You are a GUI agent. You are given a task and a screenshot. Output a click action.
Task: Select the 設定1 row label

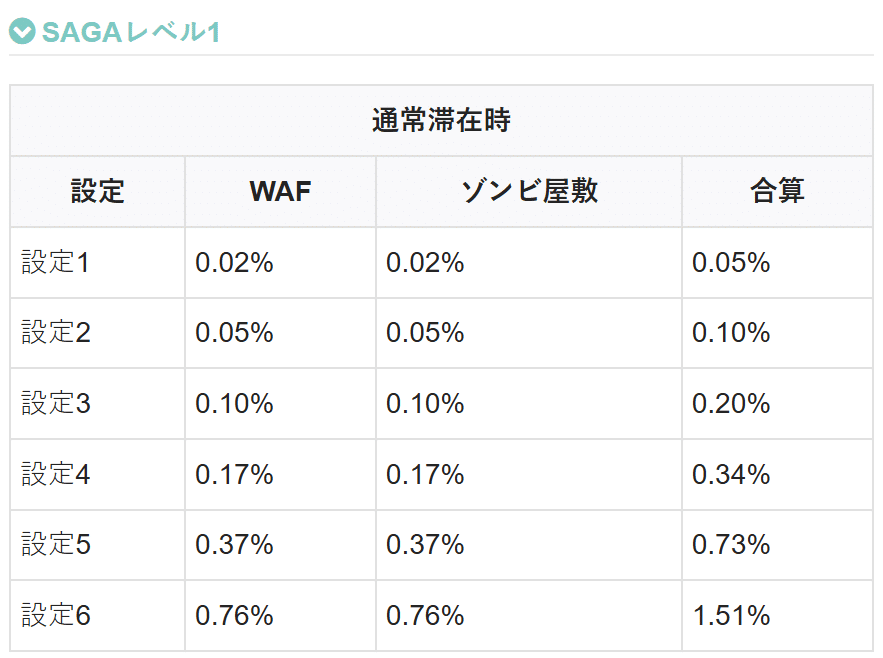(55, 263)
